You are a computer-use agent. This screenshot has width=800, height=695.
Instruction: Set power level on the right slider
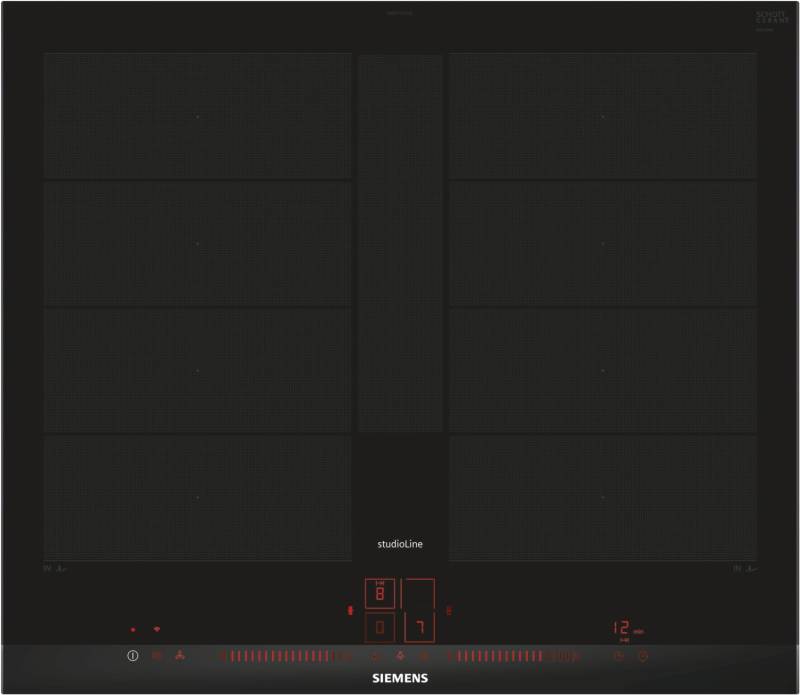(514, 656)
